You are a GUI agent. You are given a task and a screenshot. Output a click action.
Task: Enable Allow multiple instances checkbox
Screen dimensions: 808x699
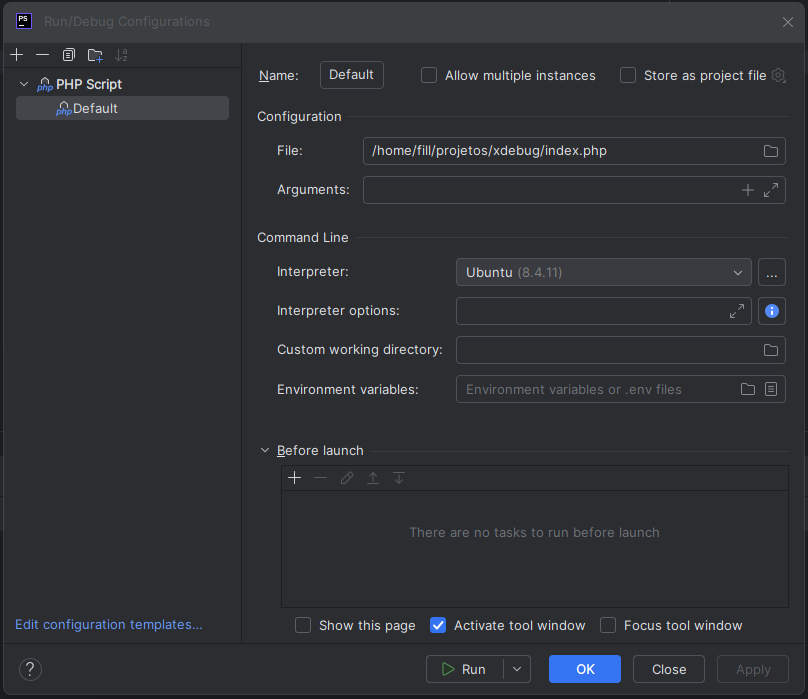(429, 75)
